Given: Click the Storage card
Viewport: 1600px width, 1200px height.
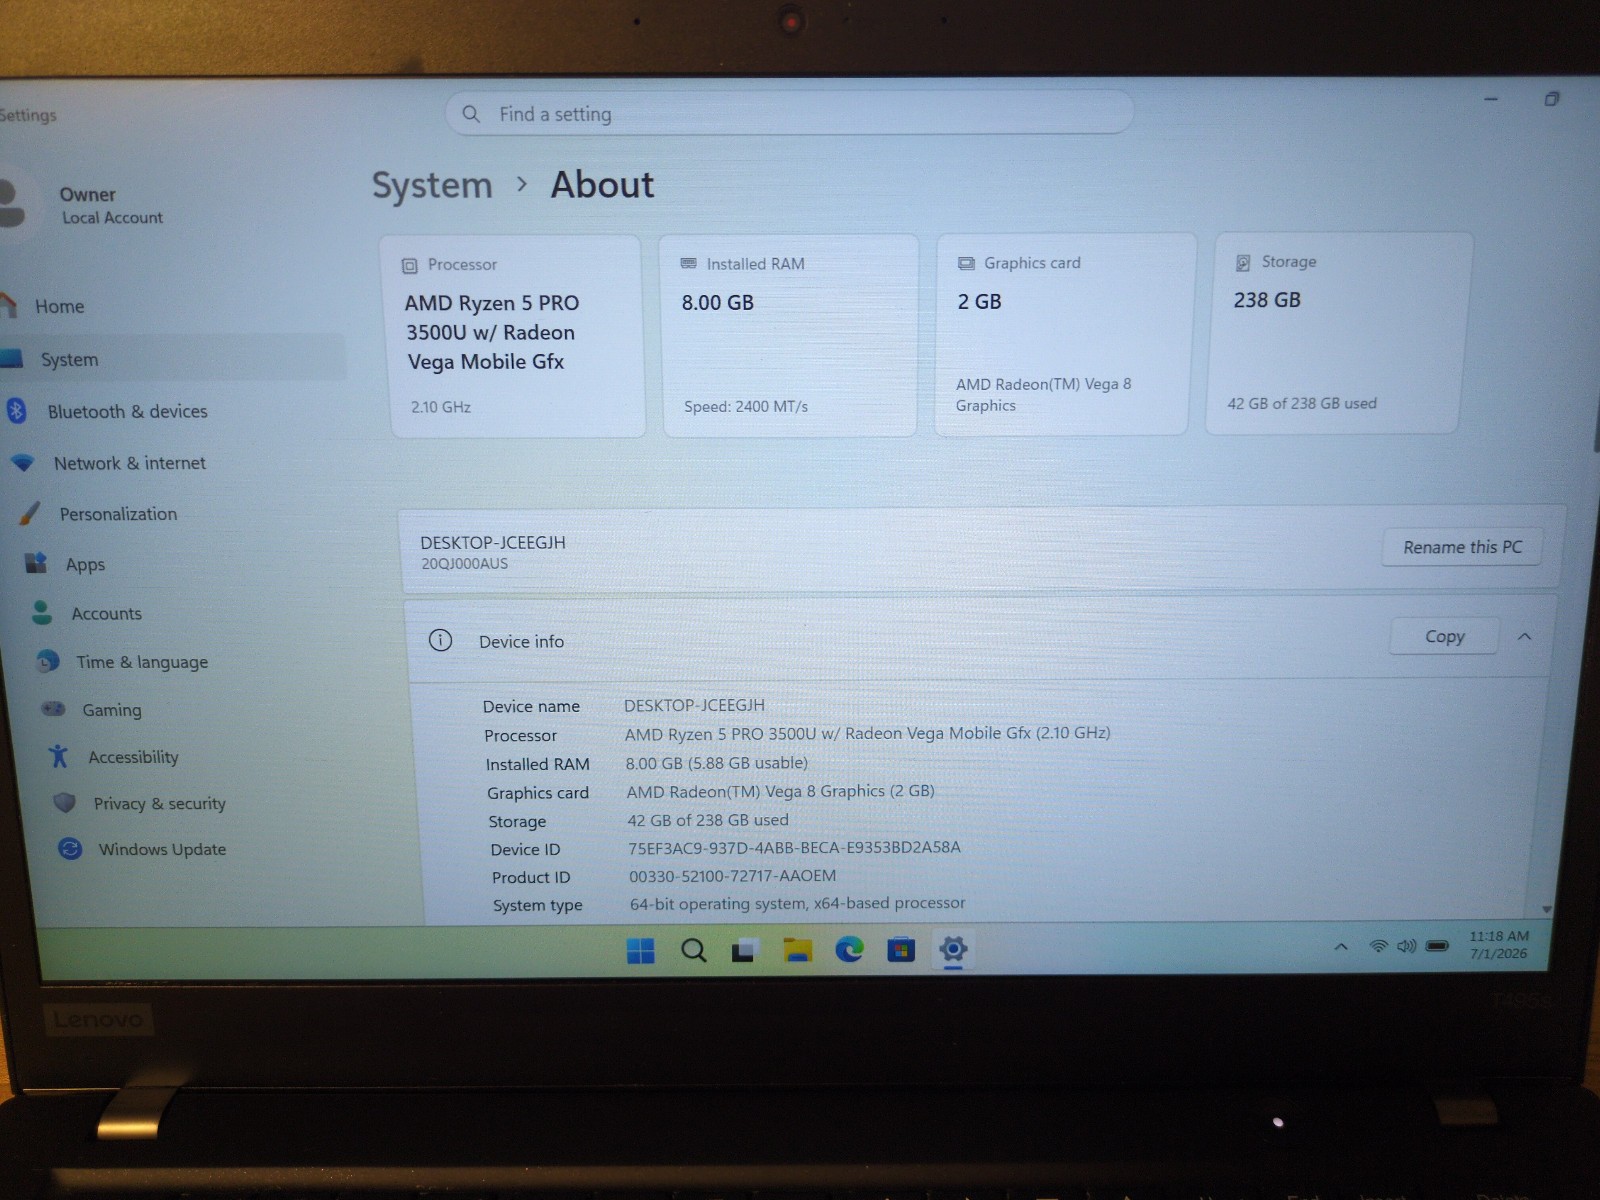Looking at the screenshot, I should (1340, 333).
